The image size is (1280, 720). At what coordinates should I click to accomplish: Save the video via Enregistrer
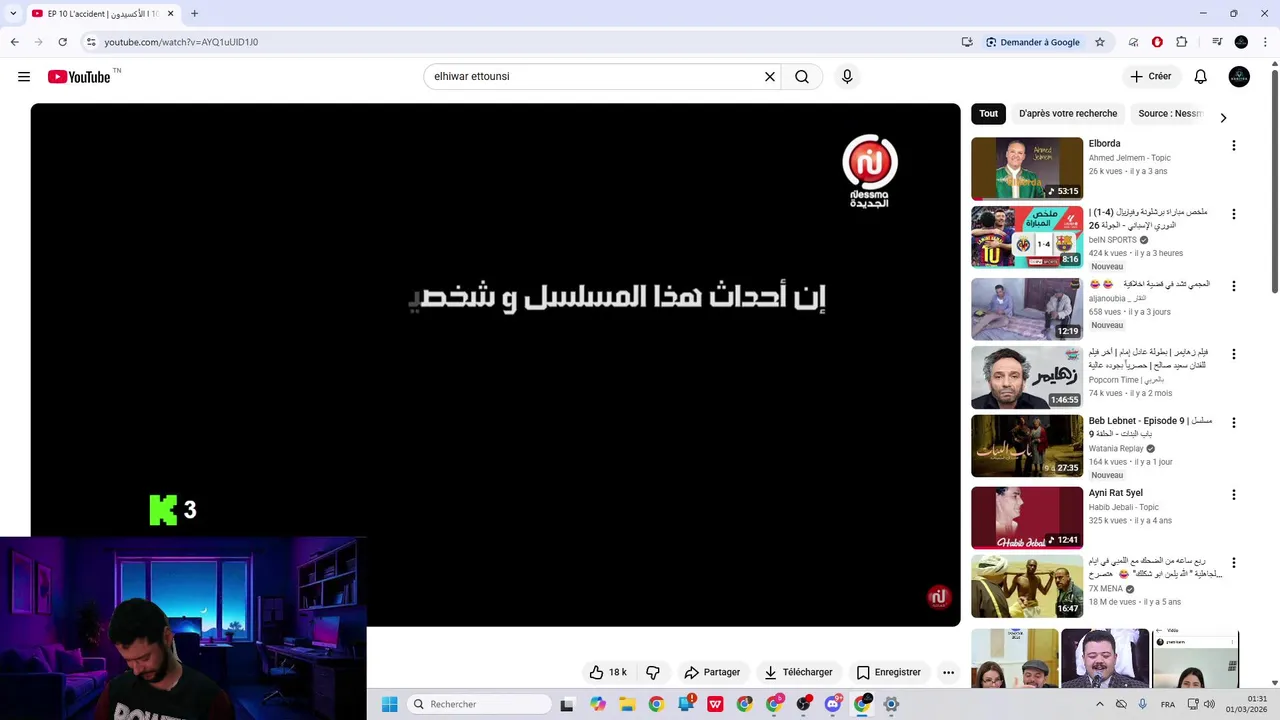888,672
